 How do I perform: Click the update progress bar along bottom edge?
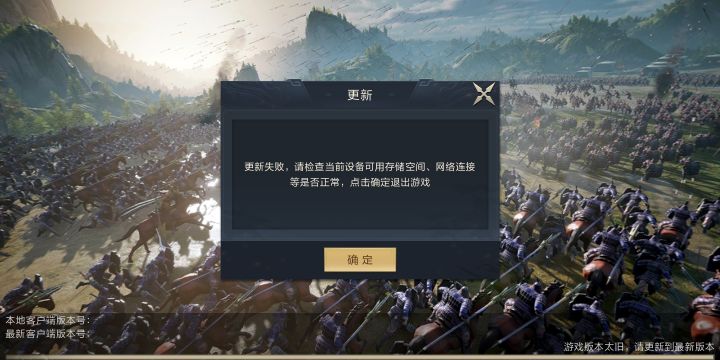tap(360, 357)
